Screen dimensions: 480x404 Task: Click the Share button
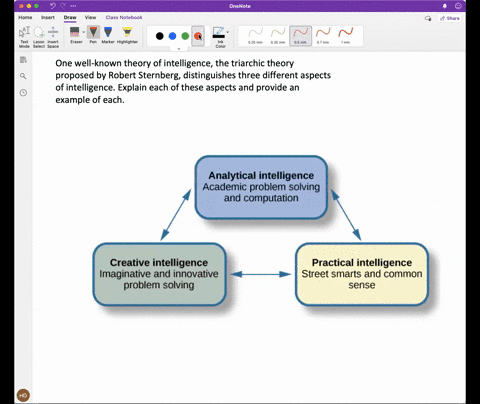click(x=450, y=18)
